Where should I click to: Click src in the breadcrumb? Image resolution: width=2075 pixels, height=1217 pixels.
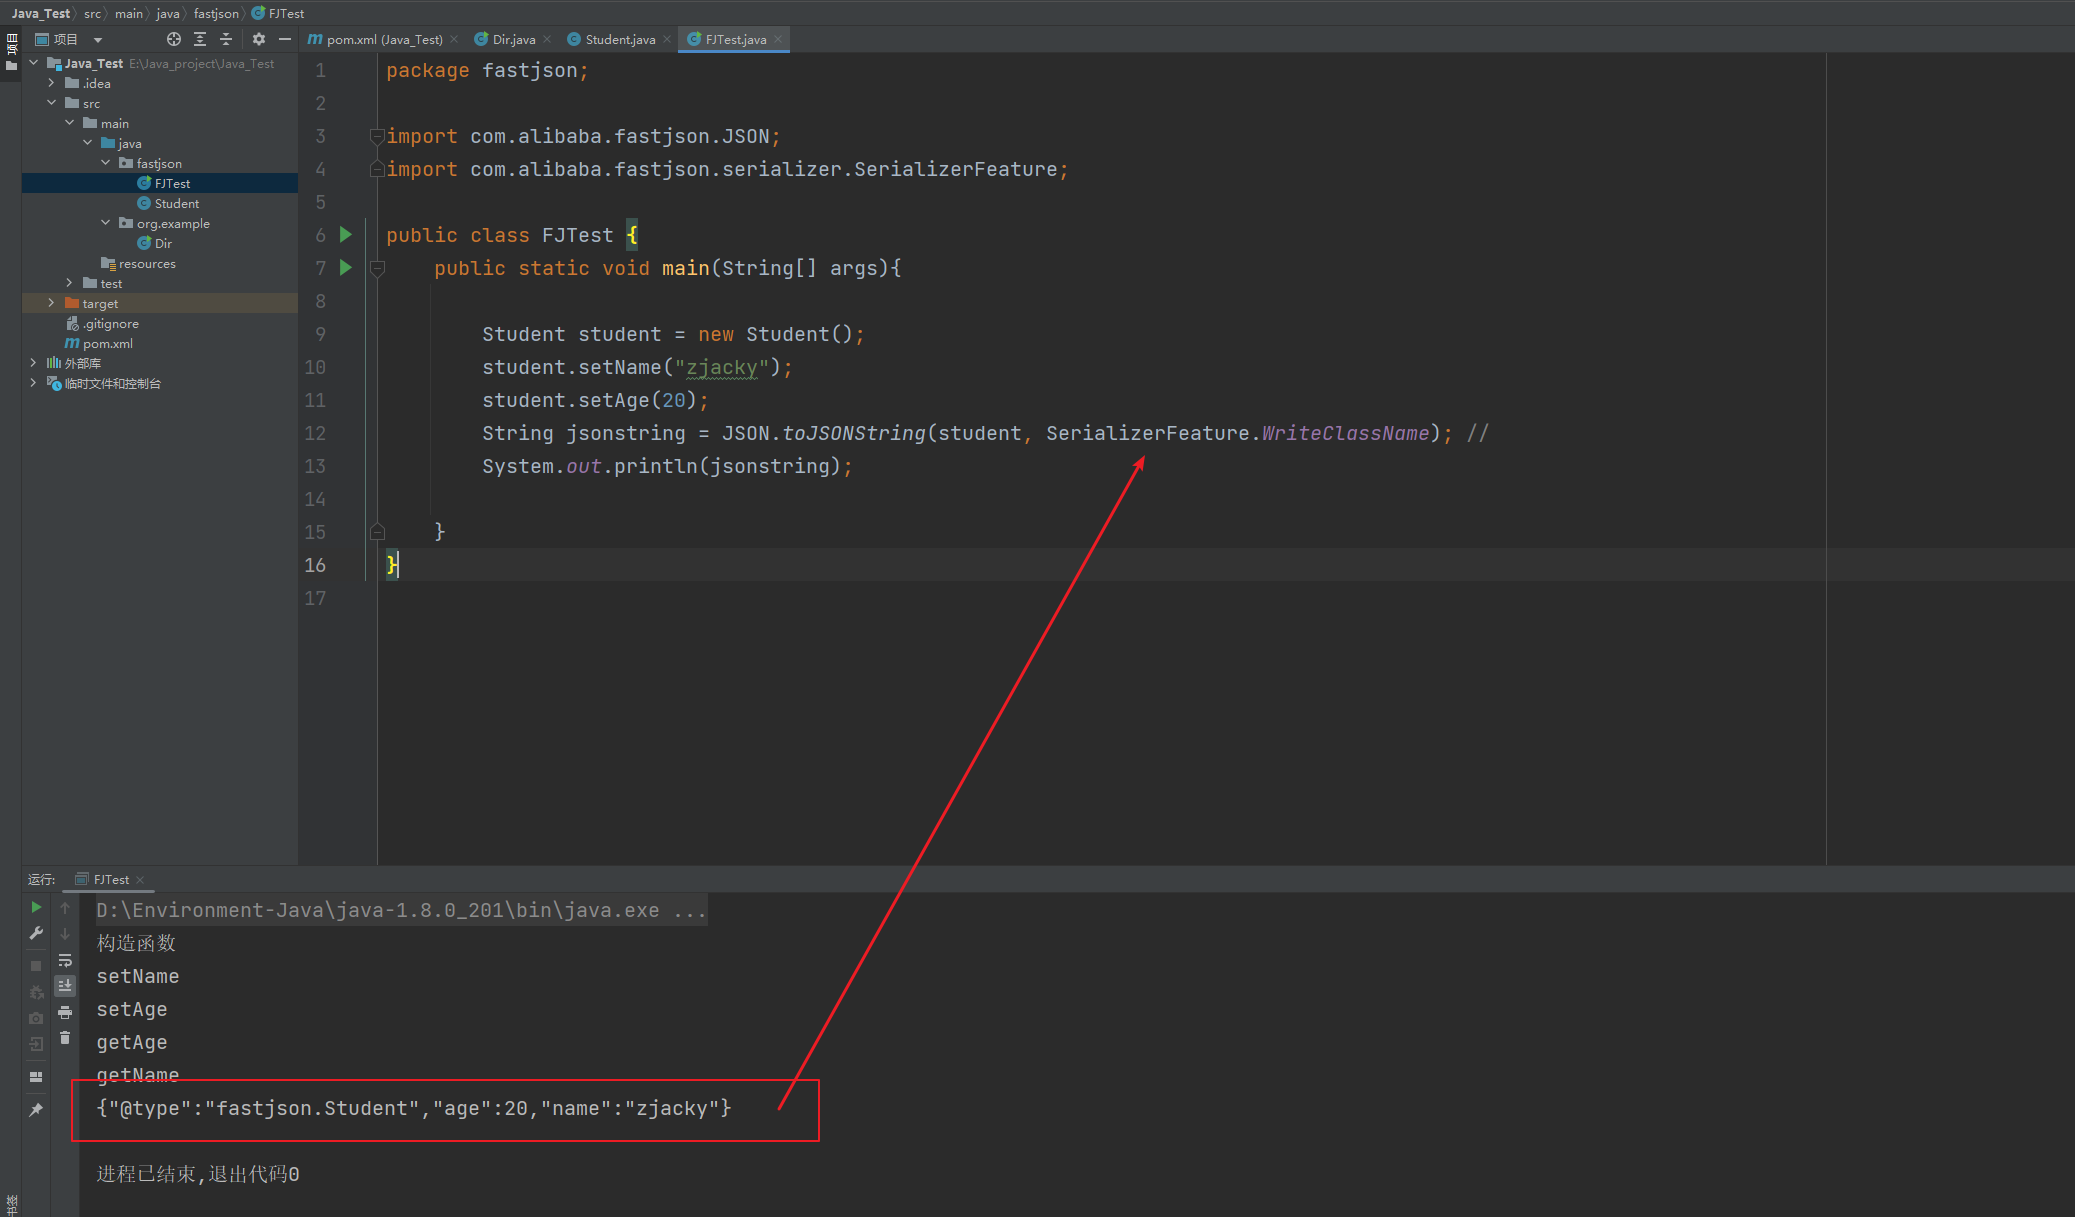[x=92, y=13]
